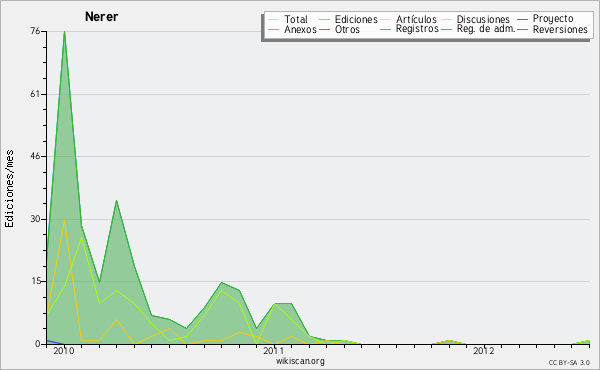Click the Proyecto legend label

[x=553, y=19]
